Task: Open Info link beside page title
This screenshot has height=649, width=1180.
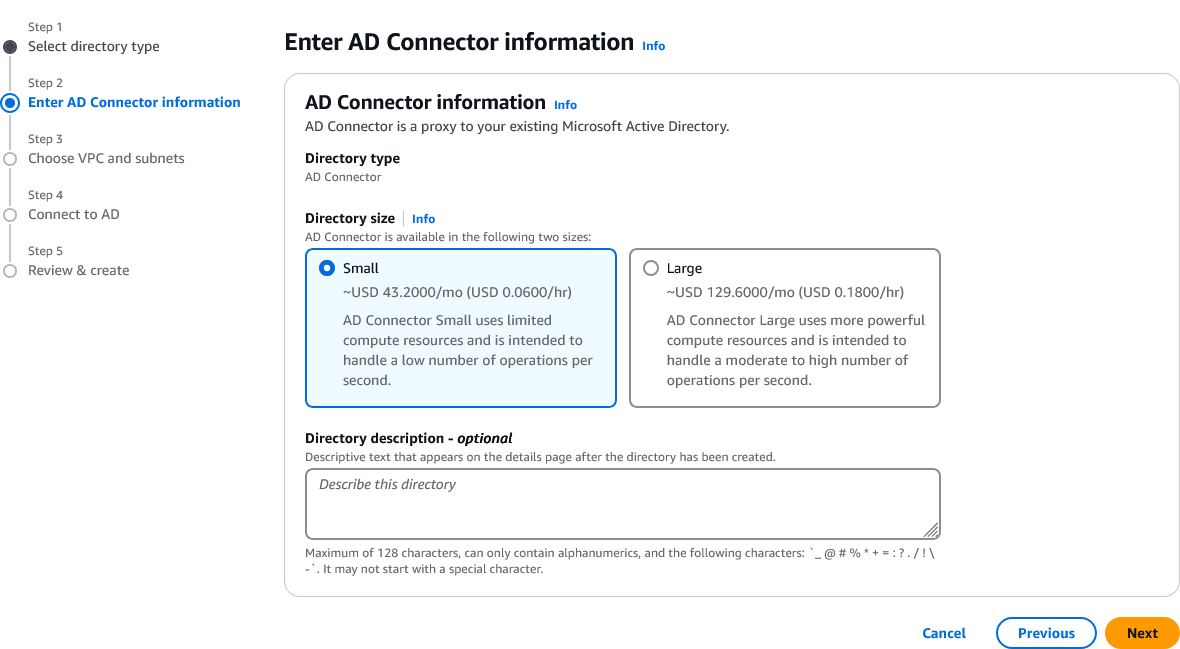Action: (x=654, y=46)
